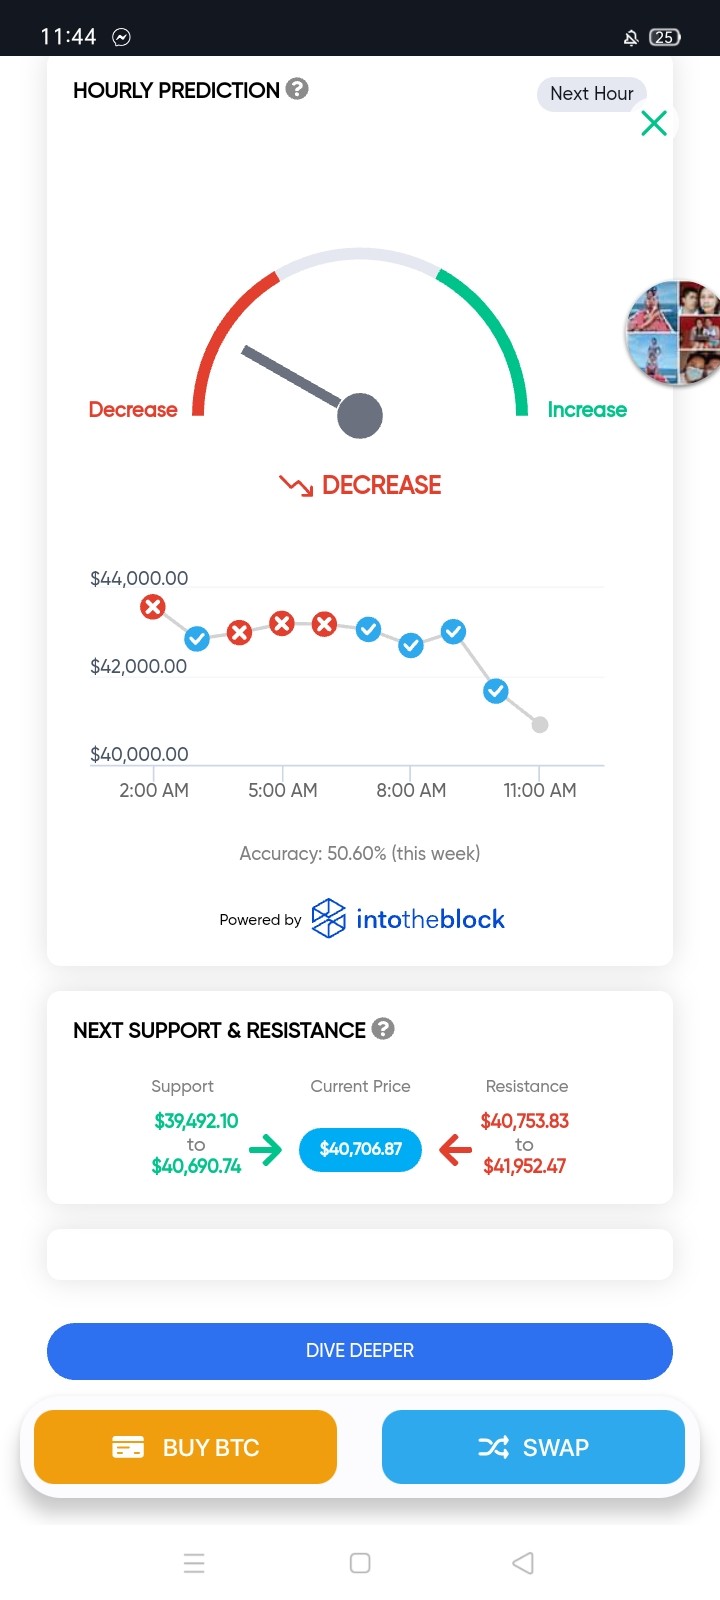Viewport: 720px width, 1600px height.
Task: Open the Dive Deeper button
Action: point(360,1351)
